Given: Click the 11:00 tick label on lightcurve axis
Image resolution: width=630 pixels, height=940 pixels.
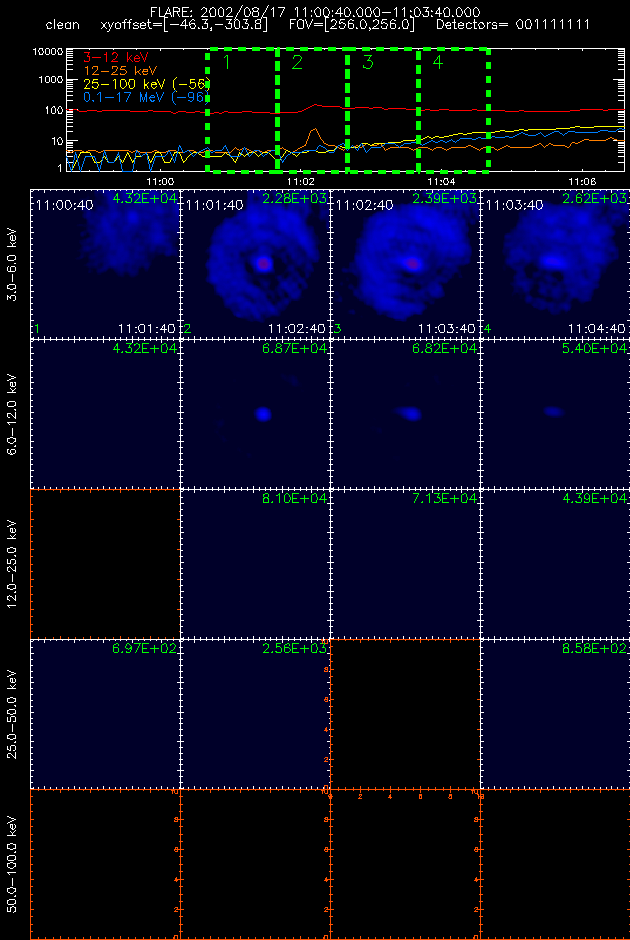Looking at the screenshot, I should (159, 180).
